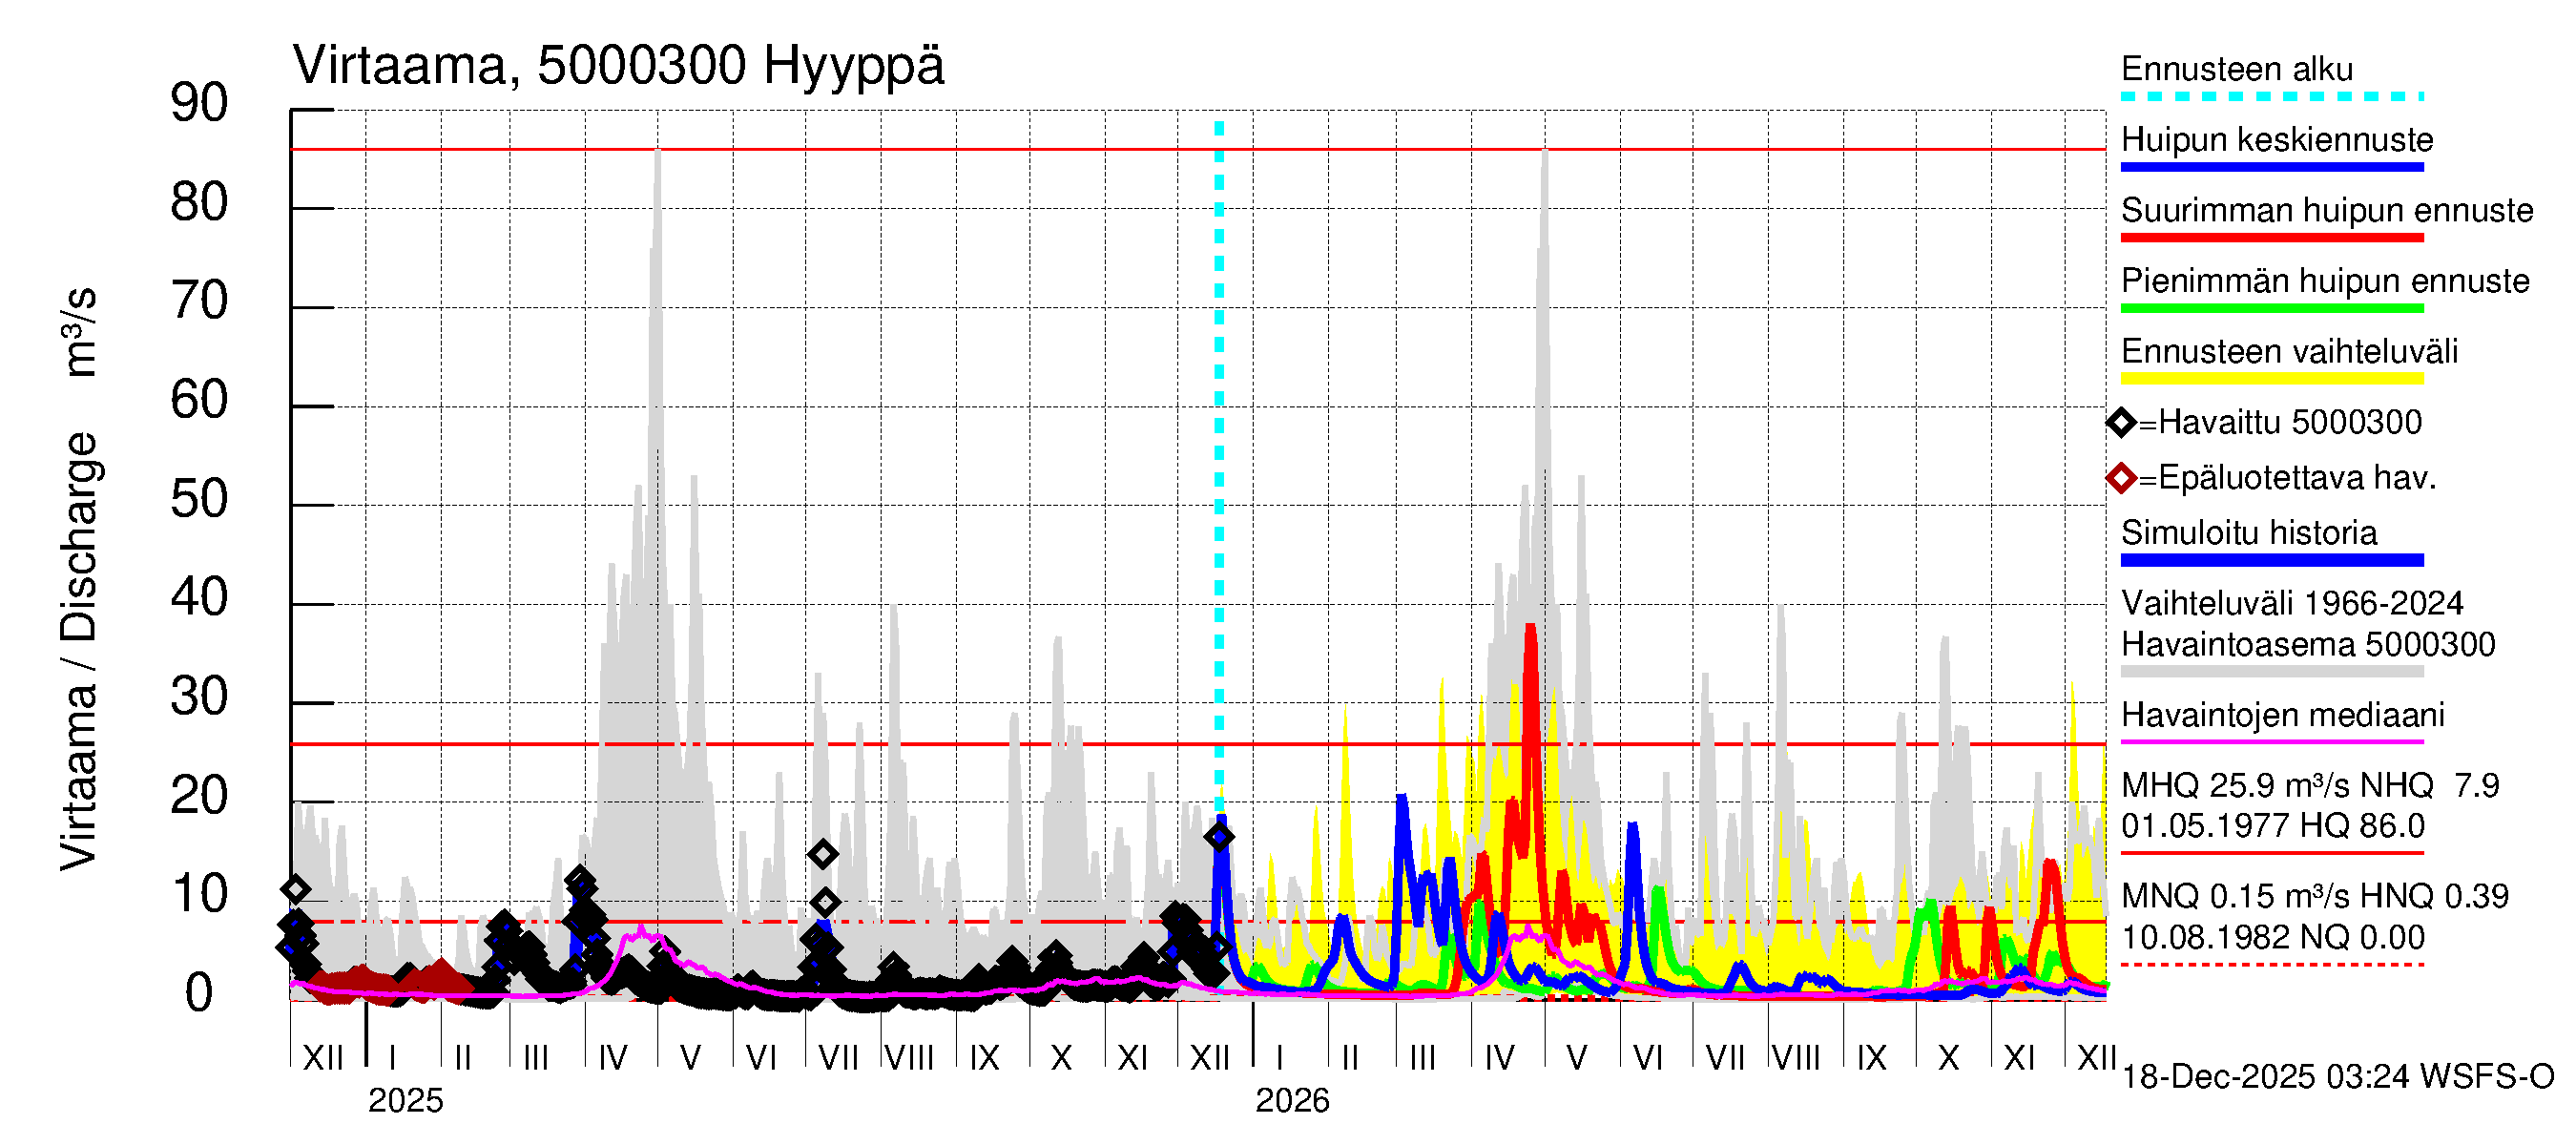The height and width of the screenshot is (1145, 2576).
Task: Click the observed diamond at the forecast start
Action: point(1218,838)
